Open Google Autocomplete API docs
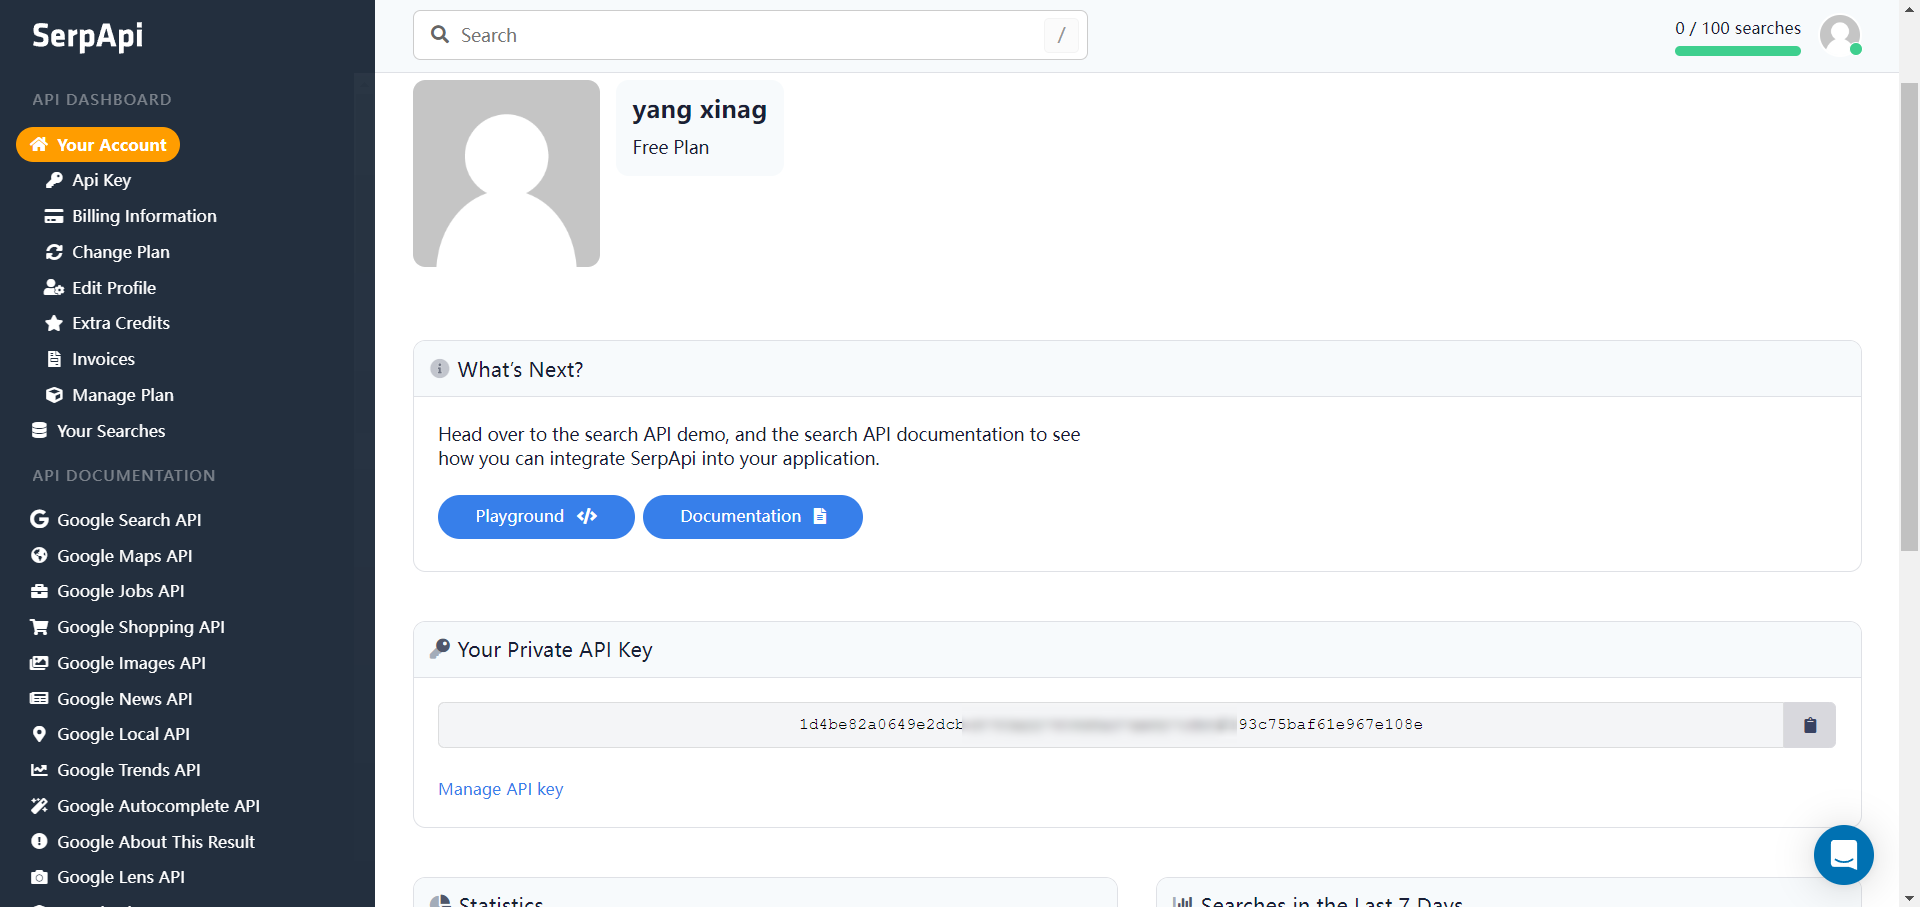This screenshot has height=907, width=1920. click(158, 806)
